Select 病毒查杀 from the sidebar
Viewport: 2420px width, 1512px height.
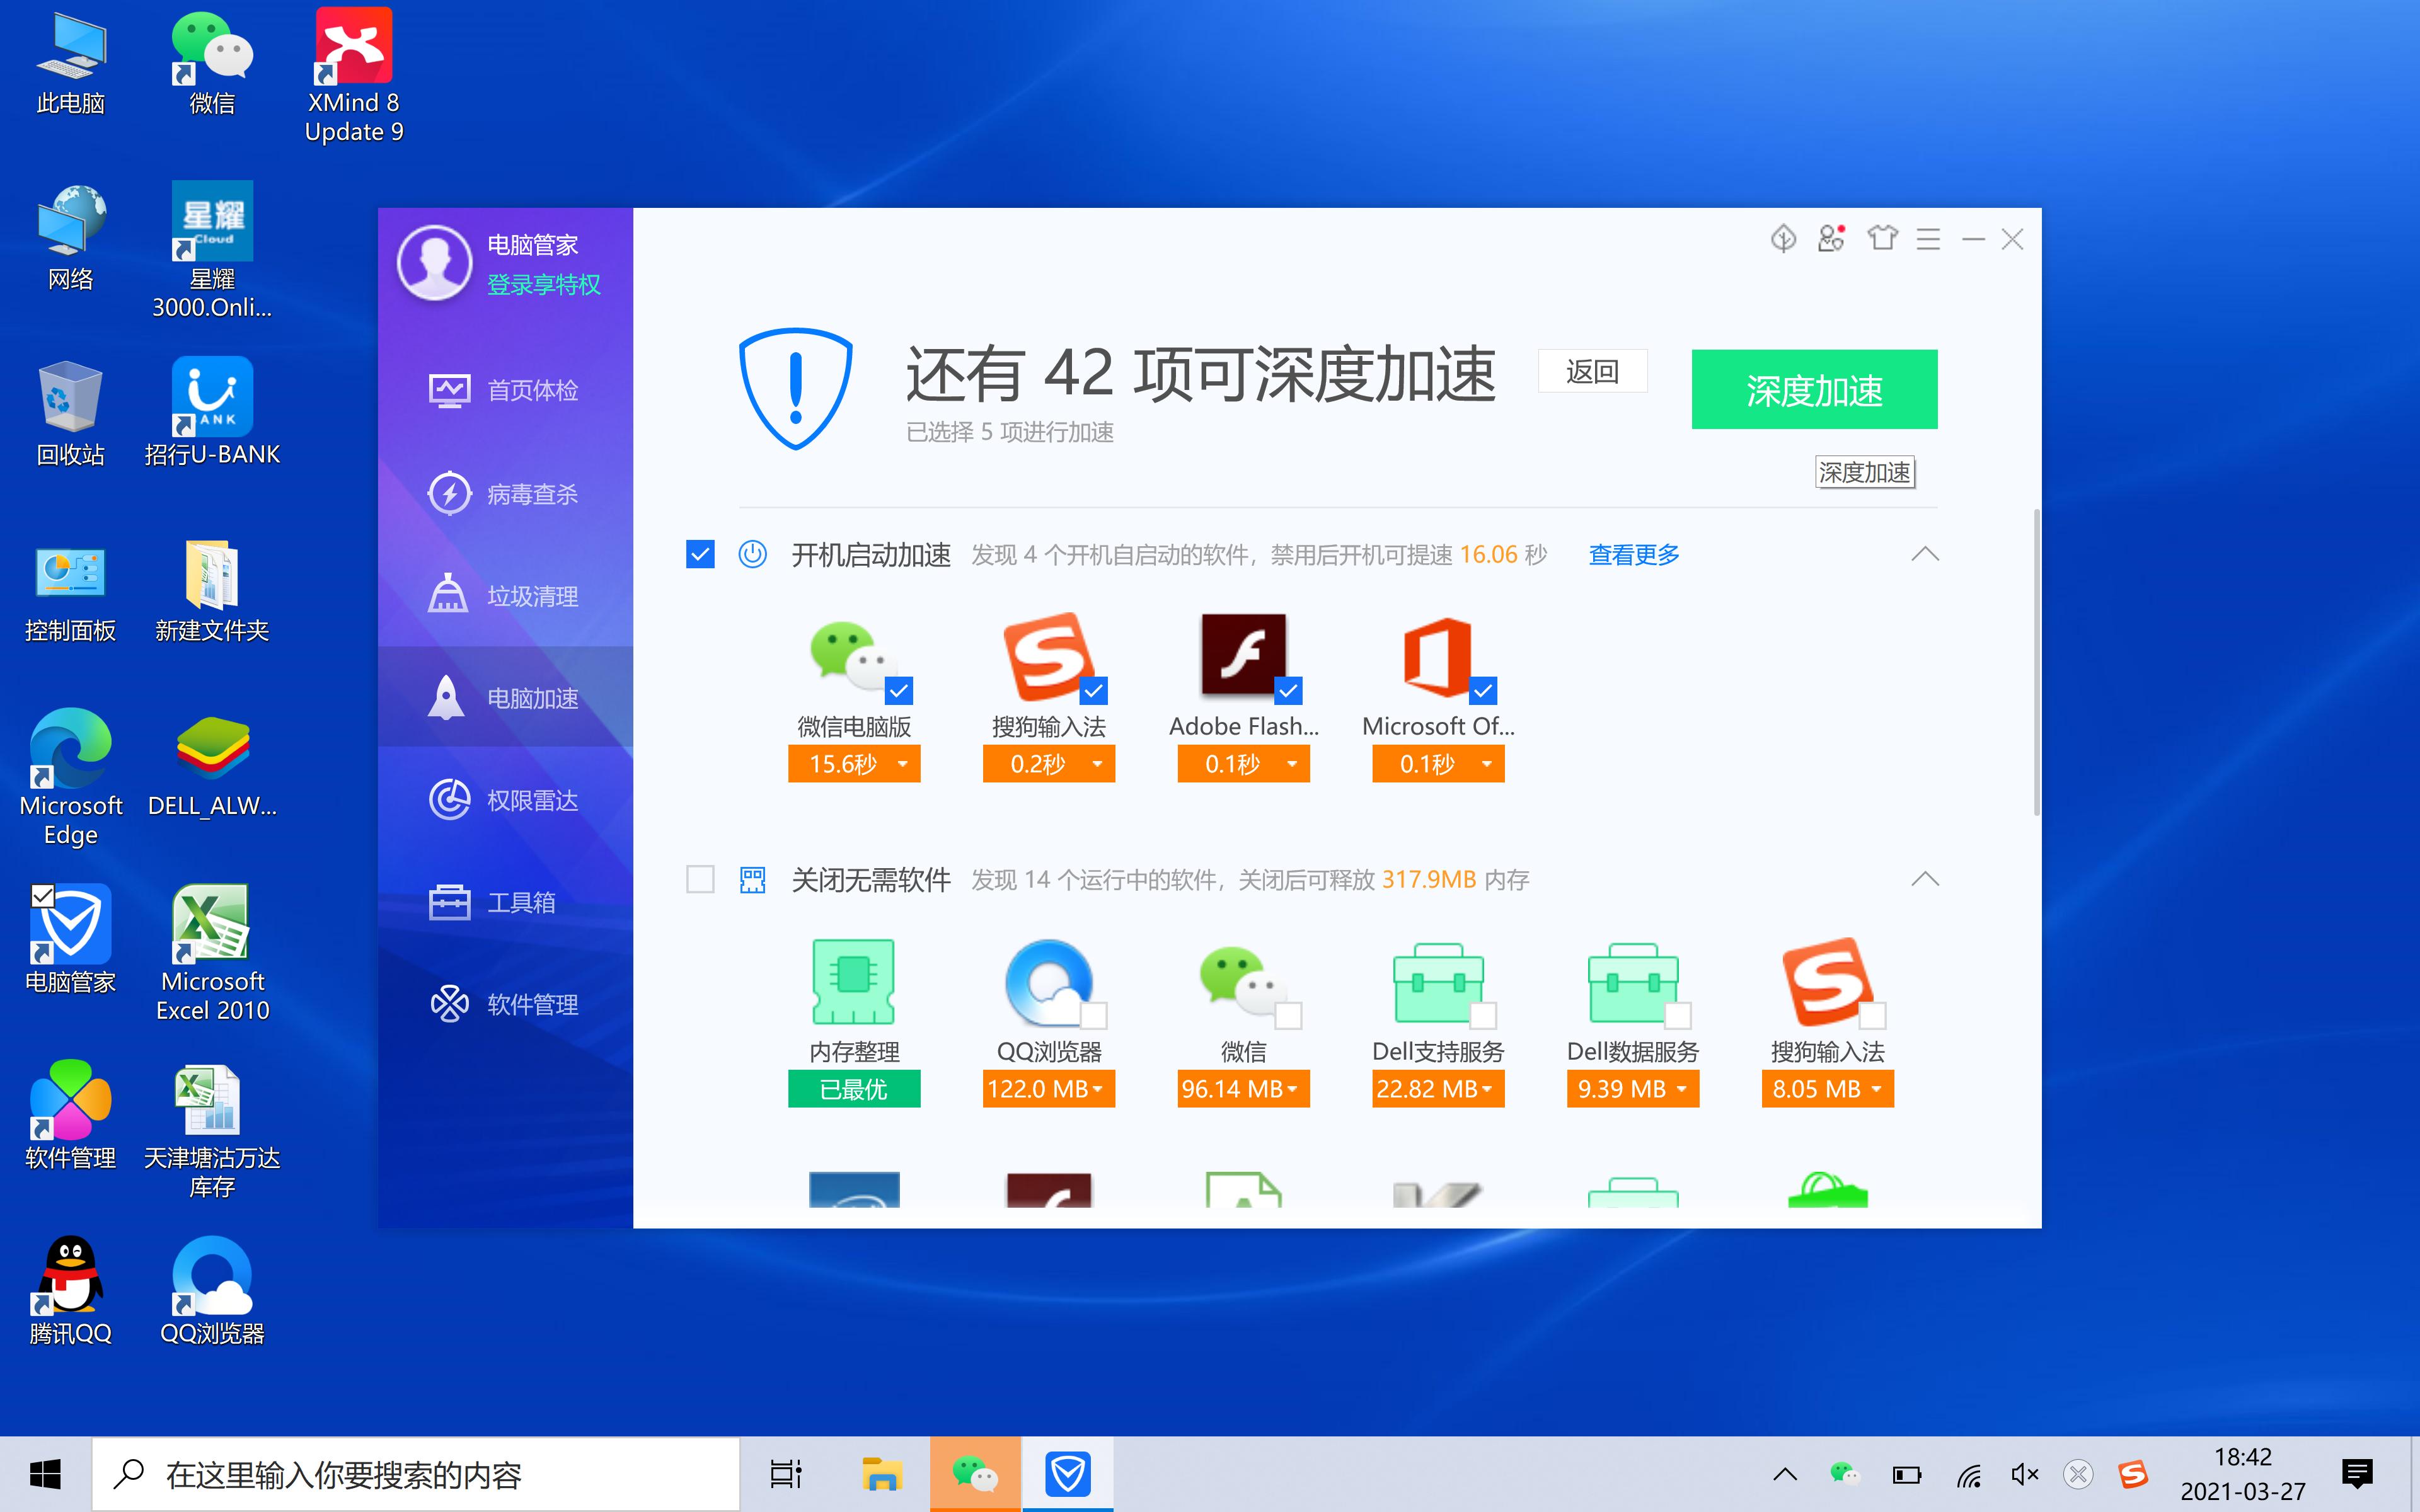pyautogui.click(x=532, y=493)
